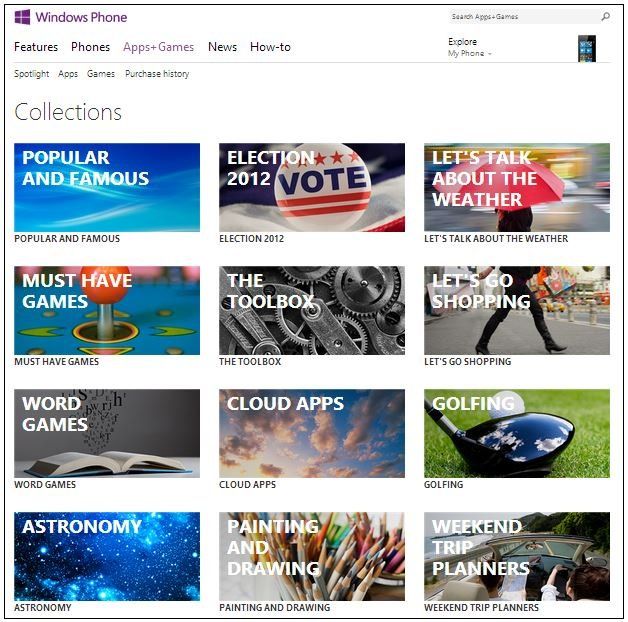Switch to the Spotlight sub-tab

click(32, 74)
